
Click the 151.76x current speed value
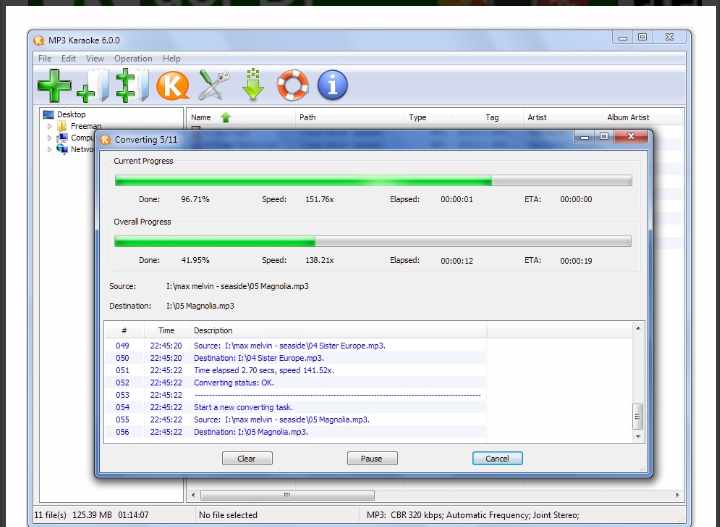pyautogui.click(x=320, y=199)
